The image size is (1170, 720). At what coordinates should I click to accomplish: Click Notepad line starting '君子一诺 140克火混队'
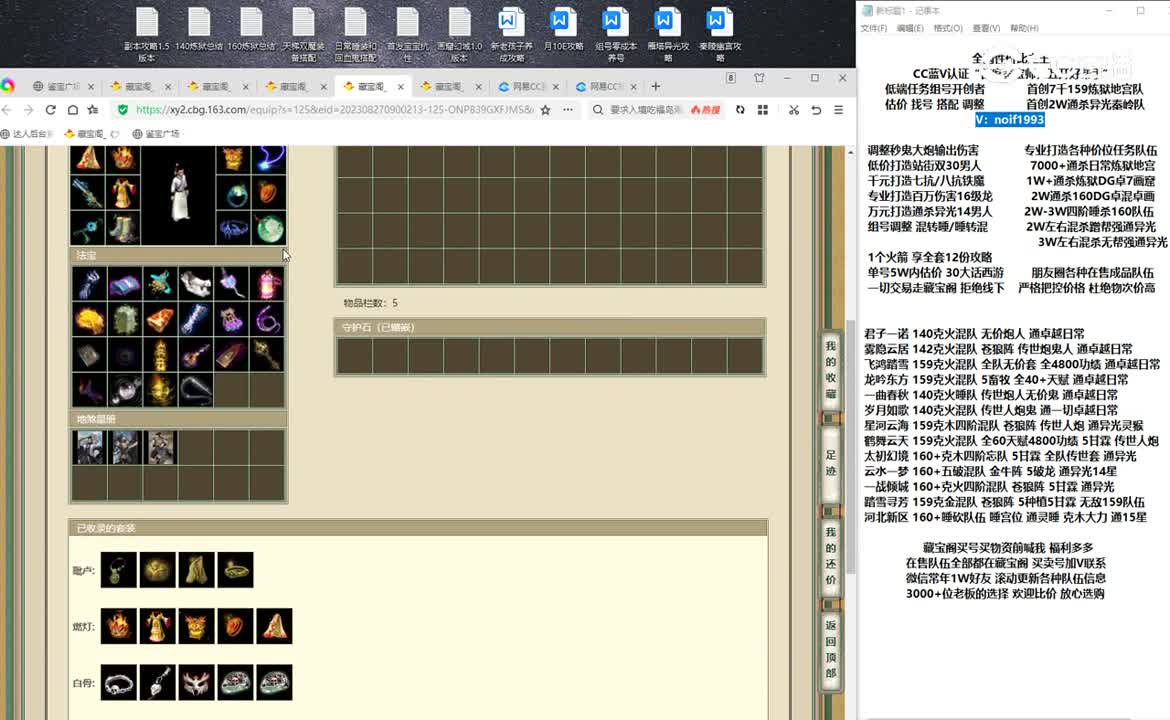[x=975, y=334]
